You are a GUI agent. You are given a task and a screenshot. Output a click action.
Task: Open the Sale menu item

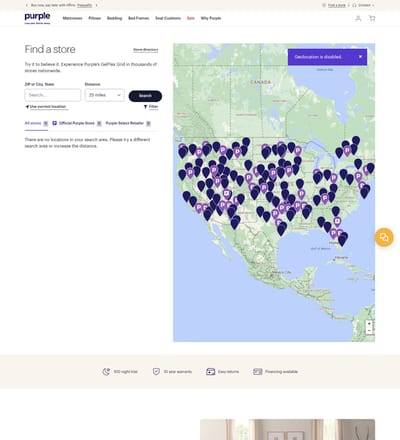pyautogui.click(x=191, y=18)
